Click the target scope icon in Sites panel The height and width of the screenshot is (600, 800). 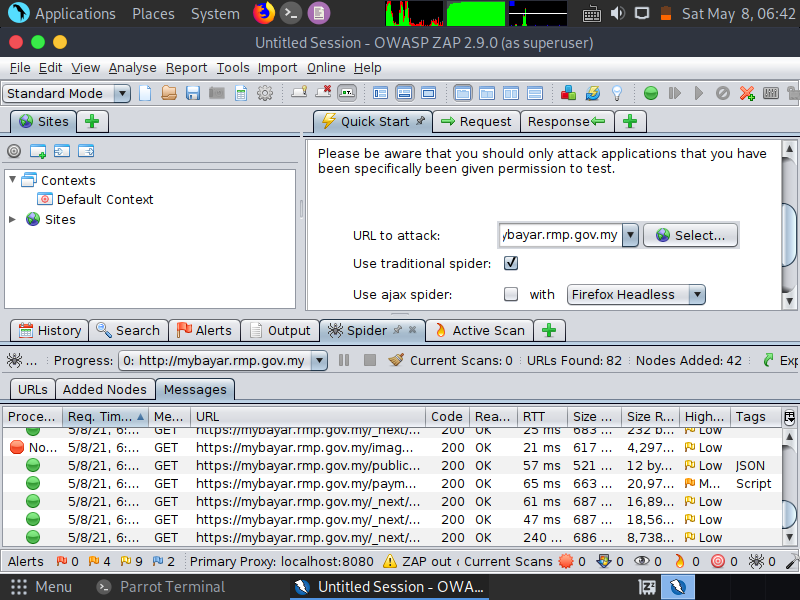point(14,151)
